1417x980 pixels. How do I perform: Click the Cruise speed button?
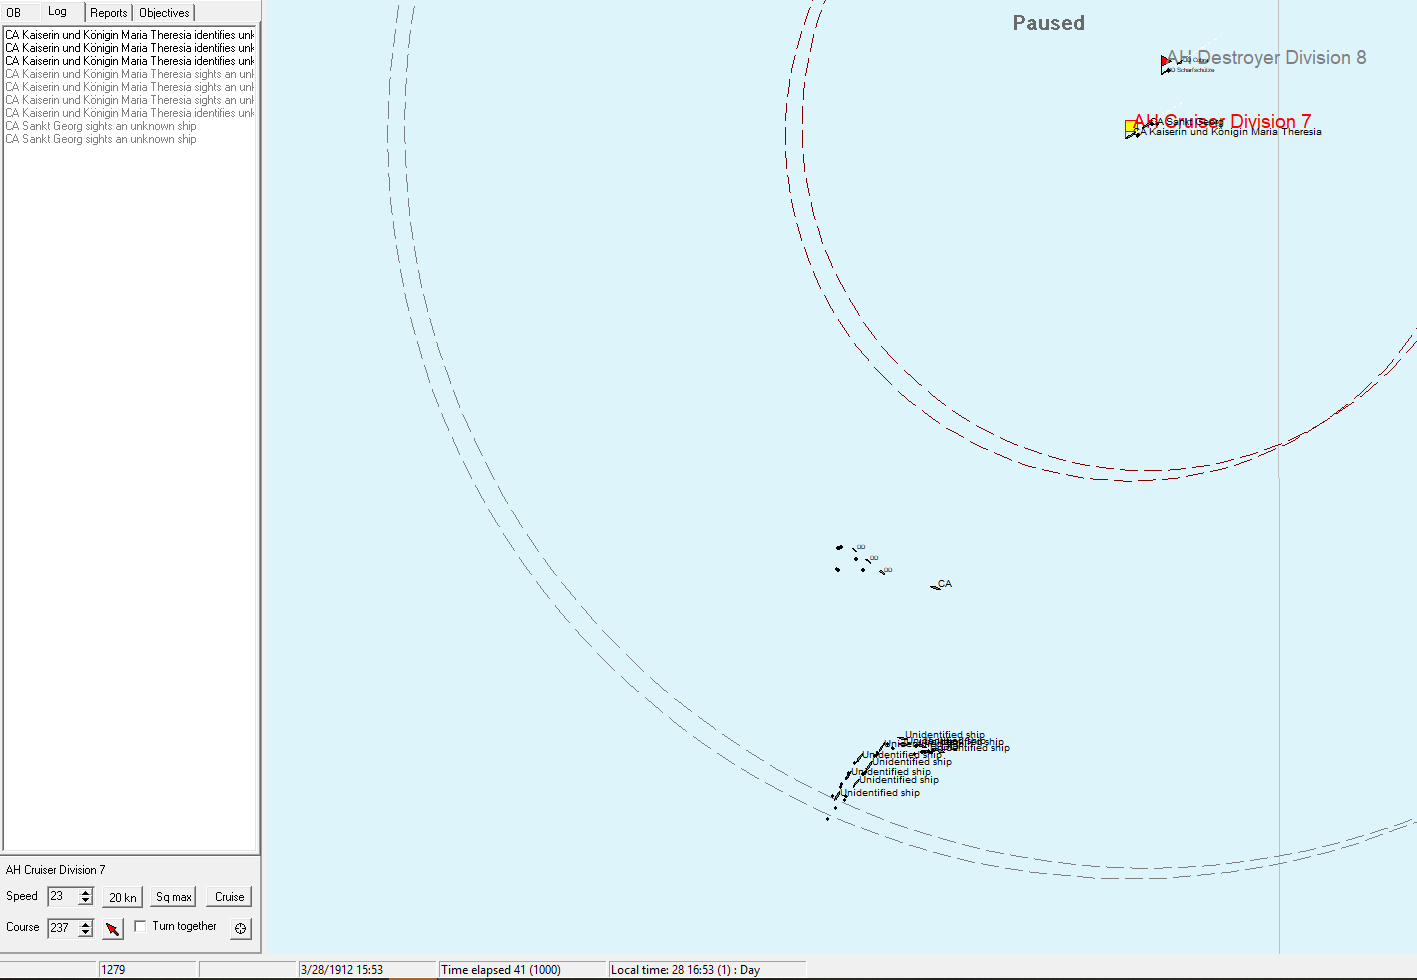229,897
